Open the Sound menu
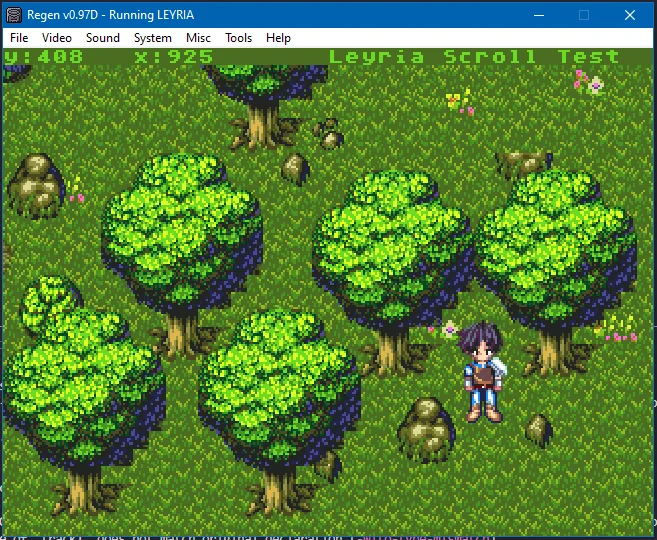Image resolution: width=657 pixels, height=540 pixels. point(103,38)
